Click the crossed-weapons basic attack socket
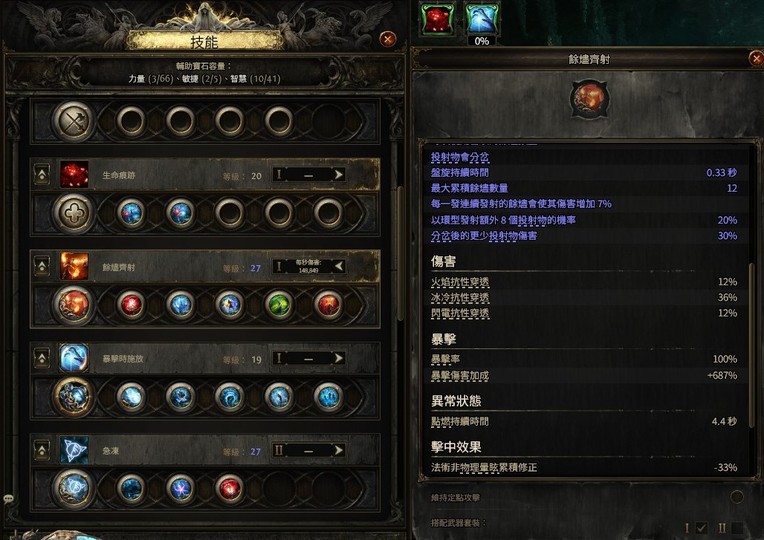Viewport: 764px width, 540px height. 73,121
